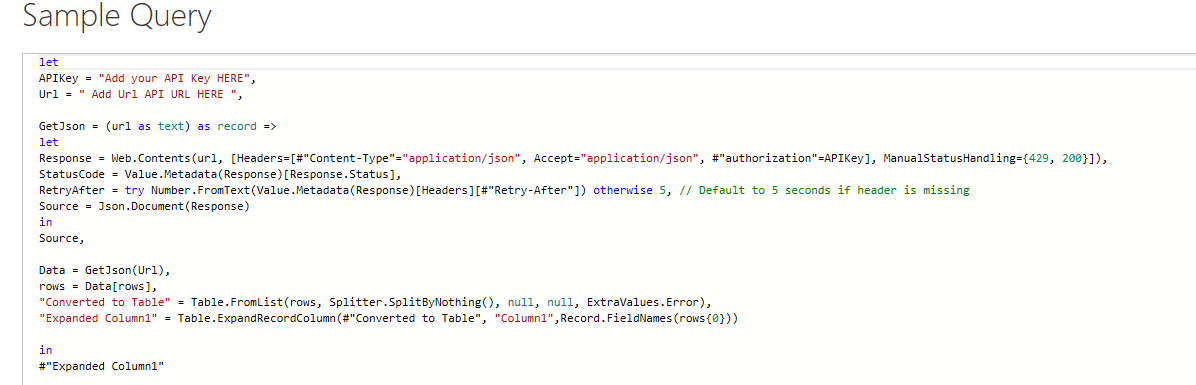Click the "Data = GetJson(Url)" line
Screen dimensions: 1196x385
(x=101, y=271)
